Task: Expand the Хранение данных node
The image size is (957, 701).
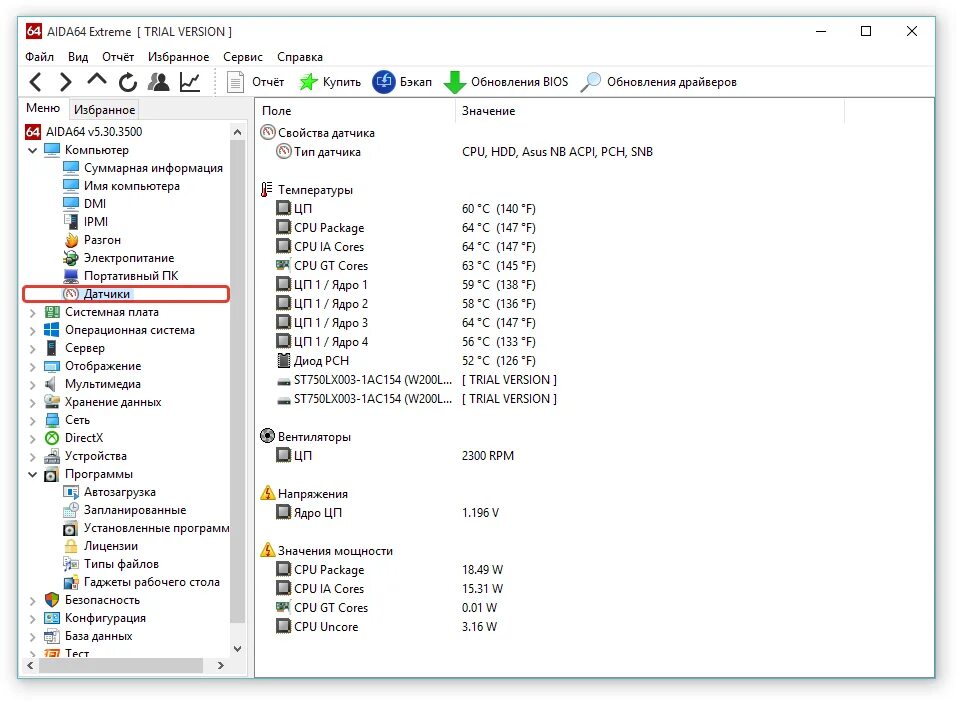Action: click(32, 403)
